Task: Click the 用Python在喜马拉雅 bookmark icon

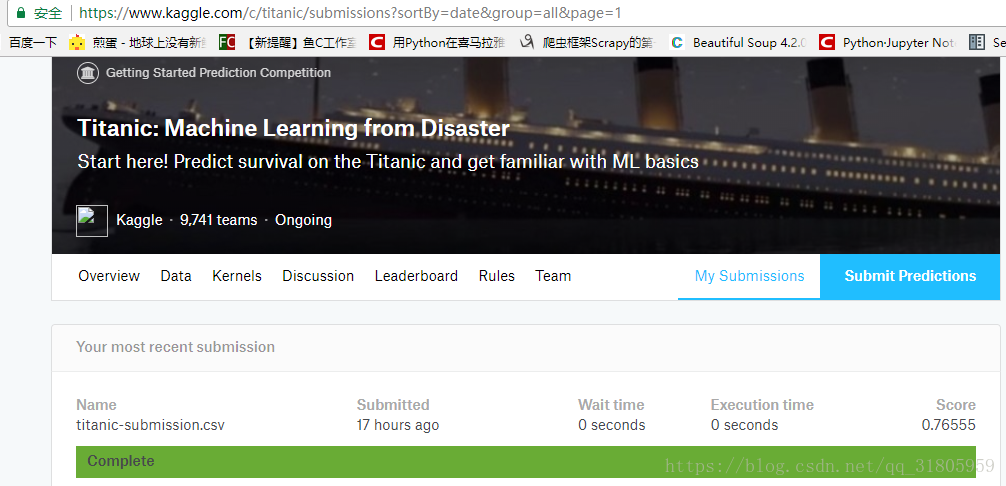Action: (377, 43)
